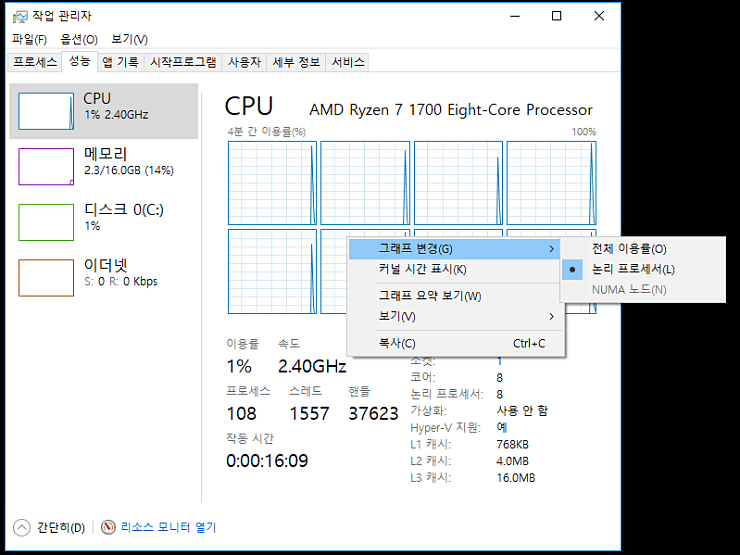The image size is (740, 555).
Task: Click the 논리 프로세서 count label
Action: click(447, 394)
